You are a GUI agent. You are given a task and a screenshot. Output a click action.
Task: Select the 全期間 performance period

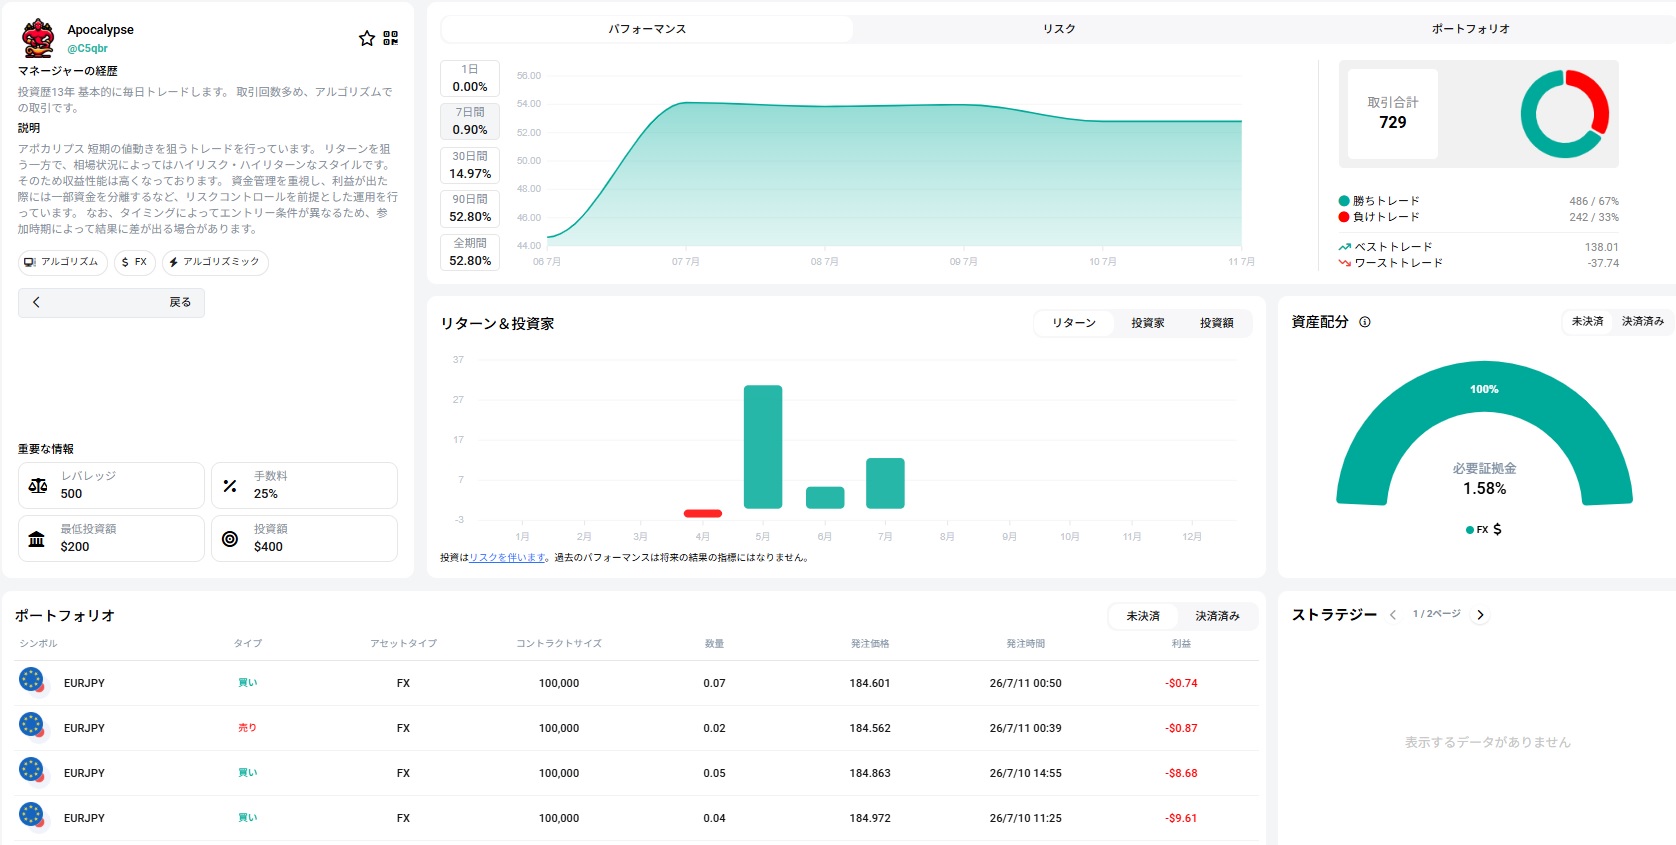[x=470, y=252]
